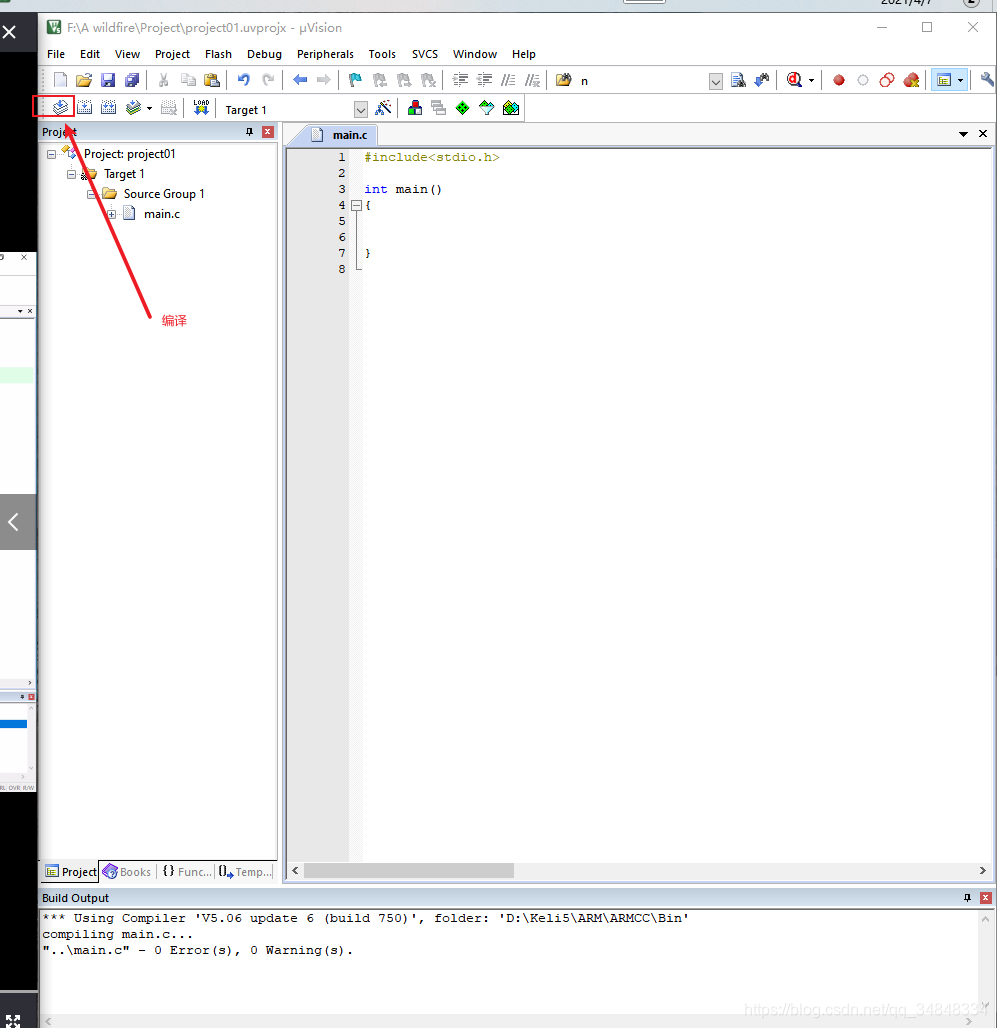The width and height of the screenshot is (997, 1028).
Task: Open the Target 1 dropdown arrow
Action: (361, 109)
